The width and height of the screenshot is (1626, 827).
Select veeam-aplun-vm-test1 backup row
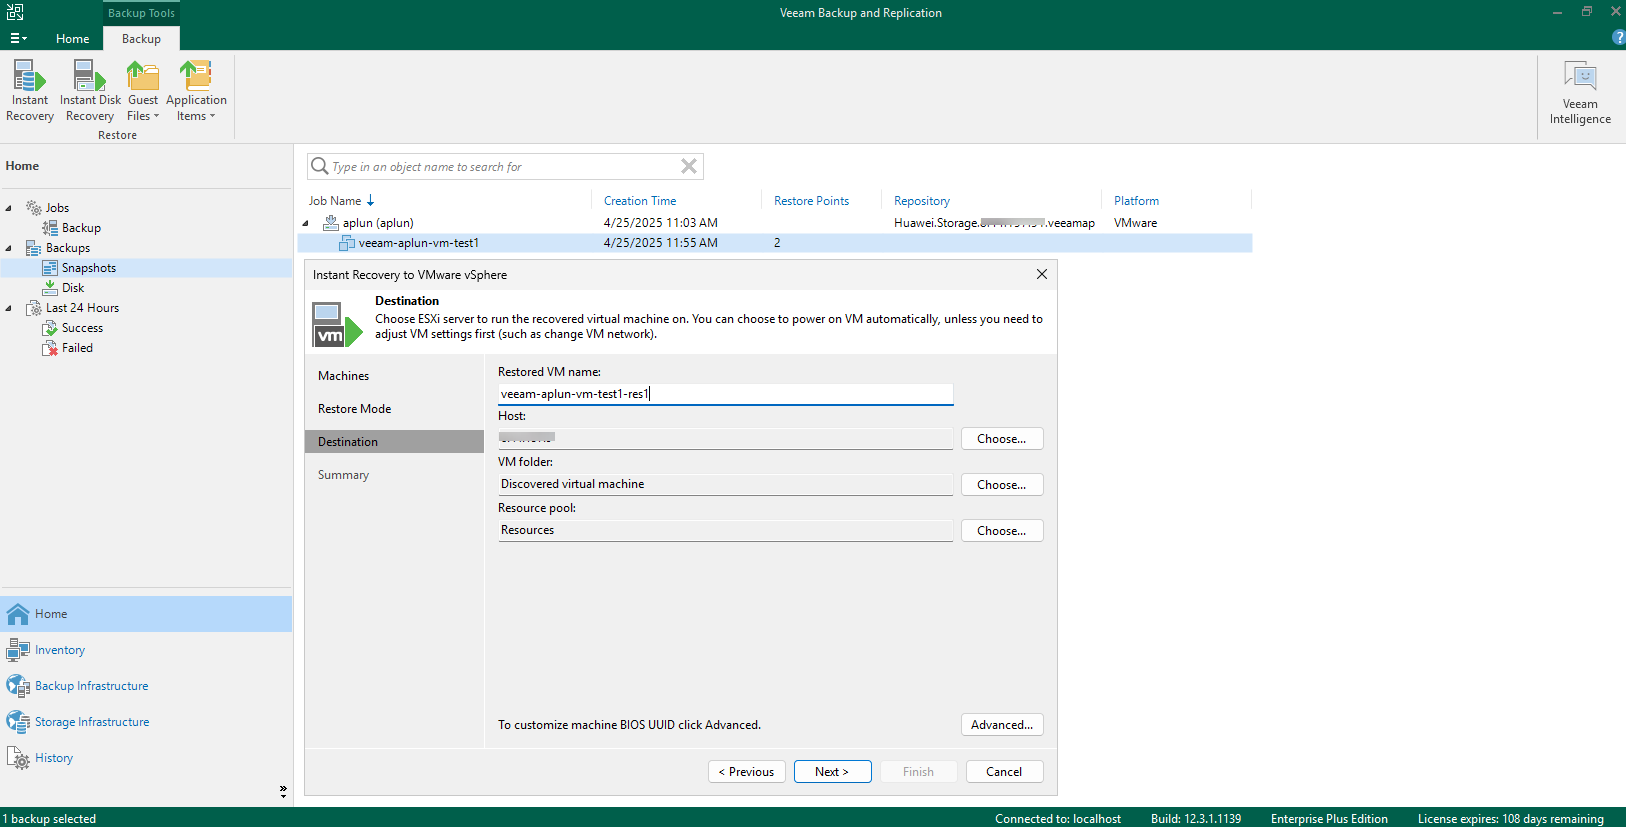tap(775, 243)
